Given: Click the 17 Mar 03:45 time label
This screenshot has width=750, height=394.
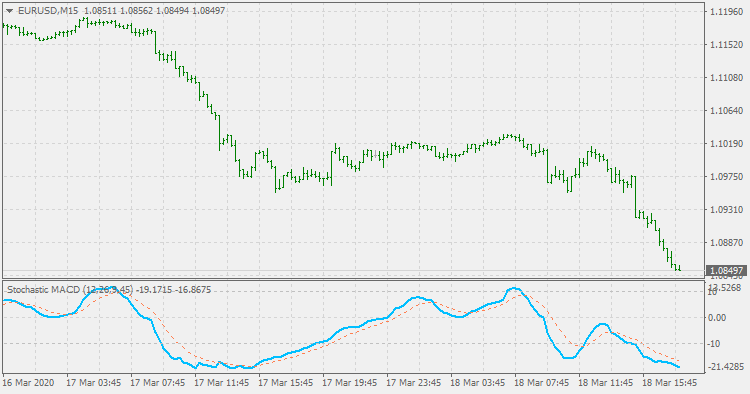Looking at the screenshot, I should click(93, 383).
